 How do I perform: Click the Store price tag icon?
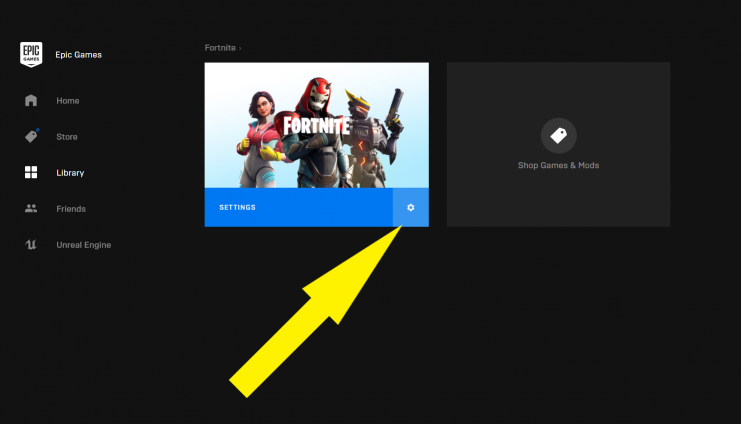click(x=31, y=136)
